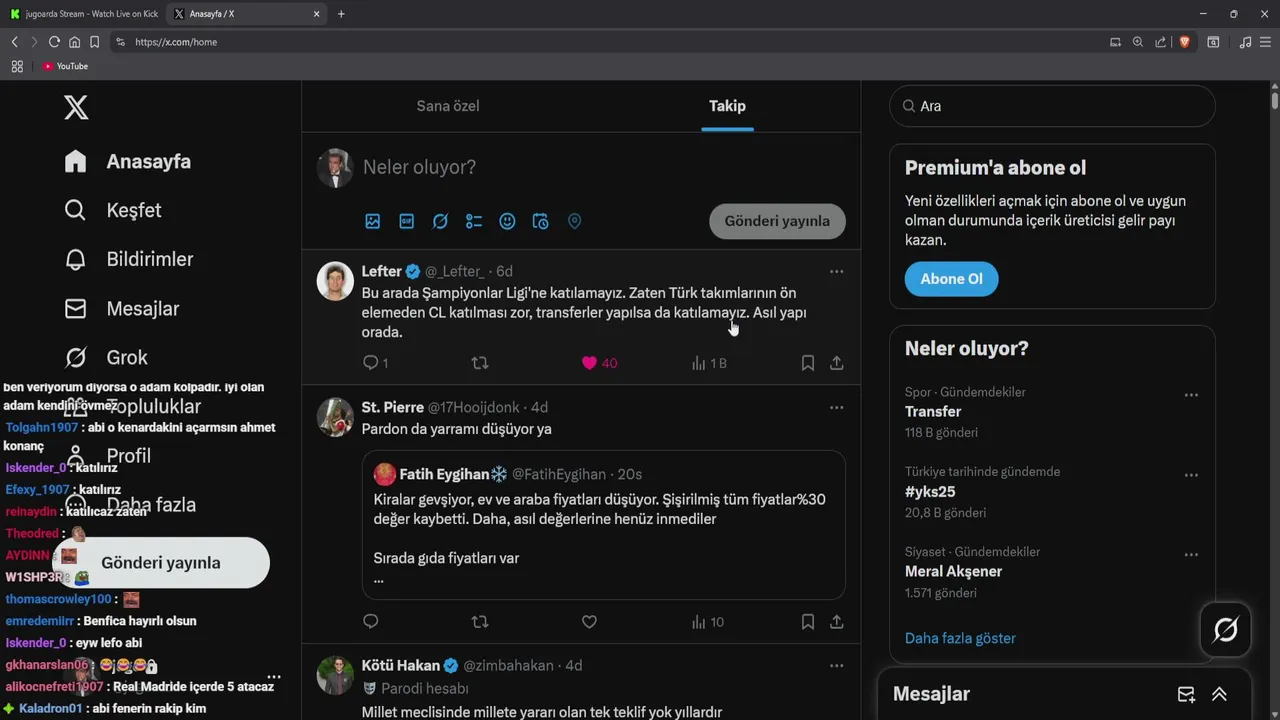Open St. Pierre's profile avatar
Image resolution: width=1280 pixels, height=720 pixels.
click(335, 417)
